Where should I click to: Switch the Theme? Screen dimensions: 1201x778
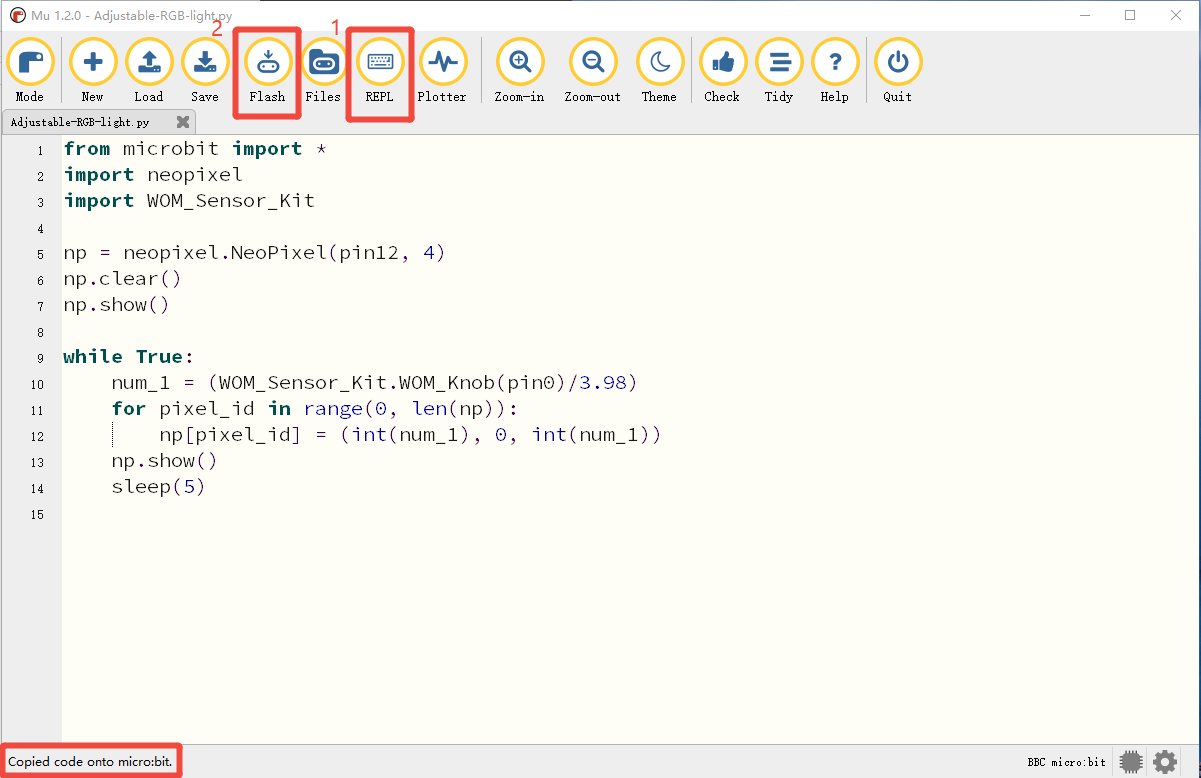tap(660, 70)
